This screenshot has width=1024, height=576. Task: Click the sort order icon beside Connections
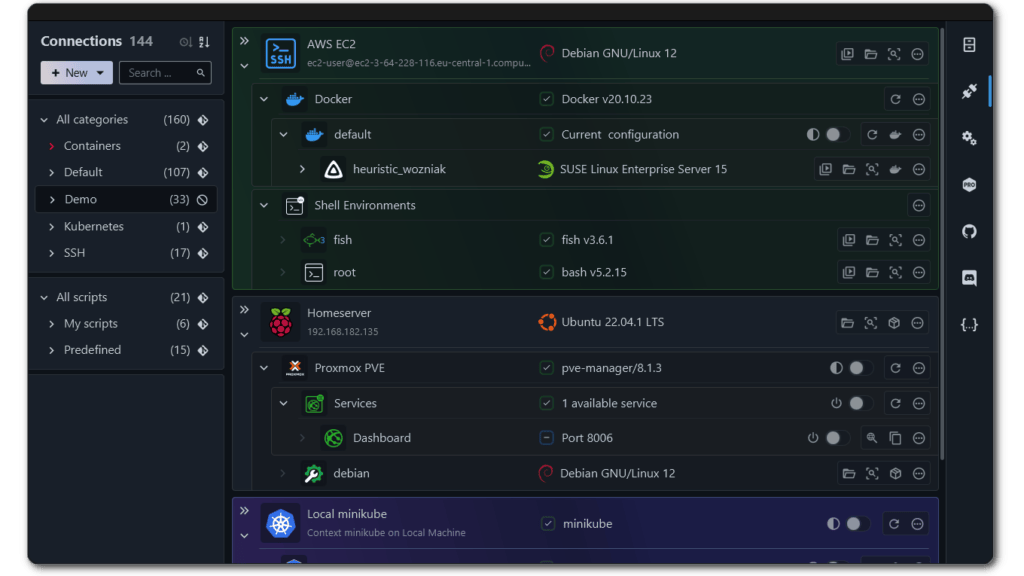tap(204, 42)
